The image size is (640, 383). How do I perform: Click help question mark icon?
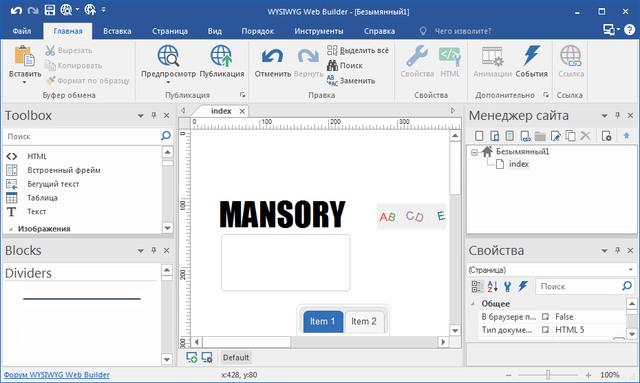pos(629,29)
